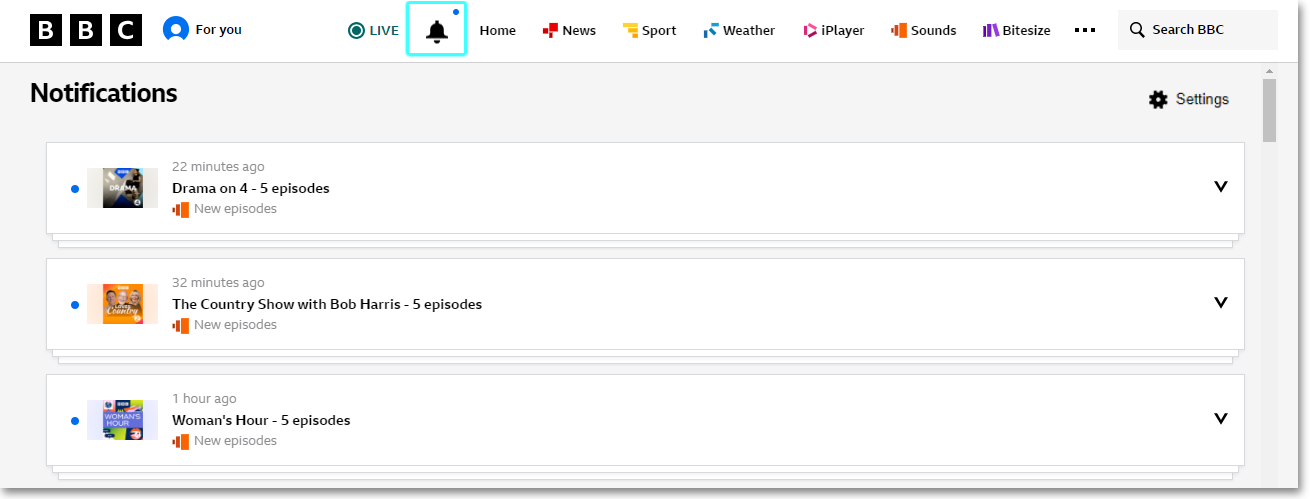
Task: Open Bitesize from the nav bar
Action: [1016, 30]
